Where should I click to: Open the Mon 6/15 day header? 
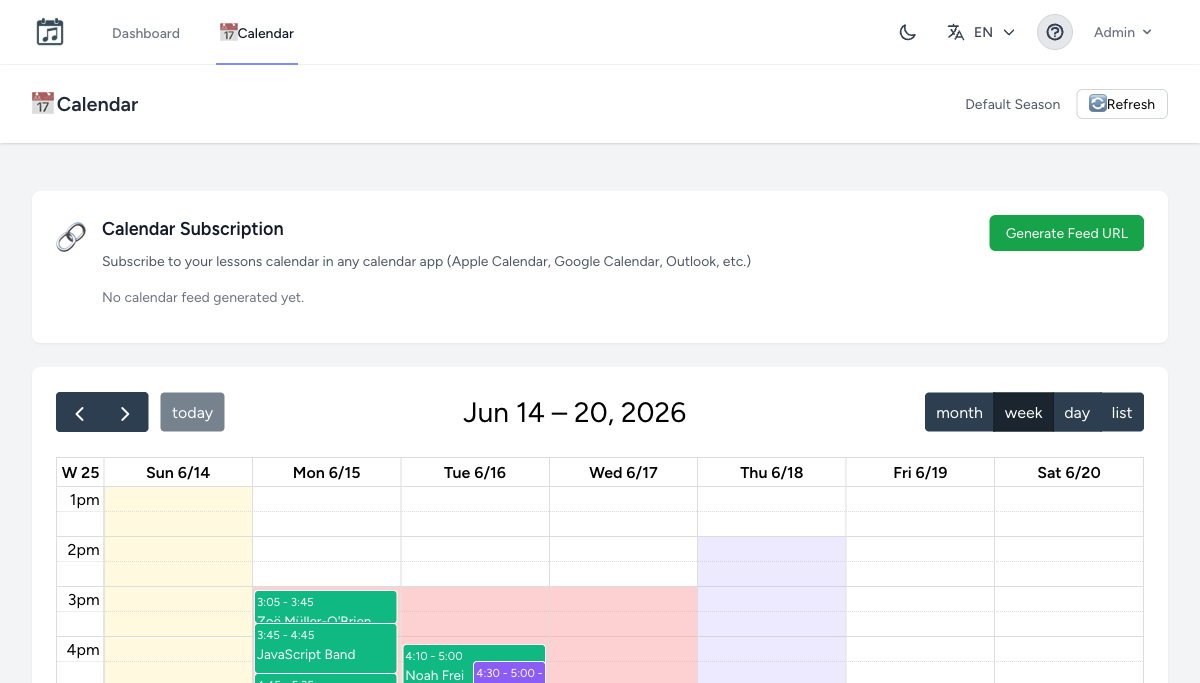coord(326,472)
